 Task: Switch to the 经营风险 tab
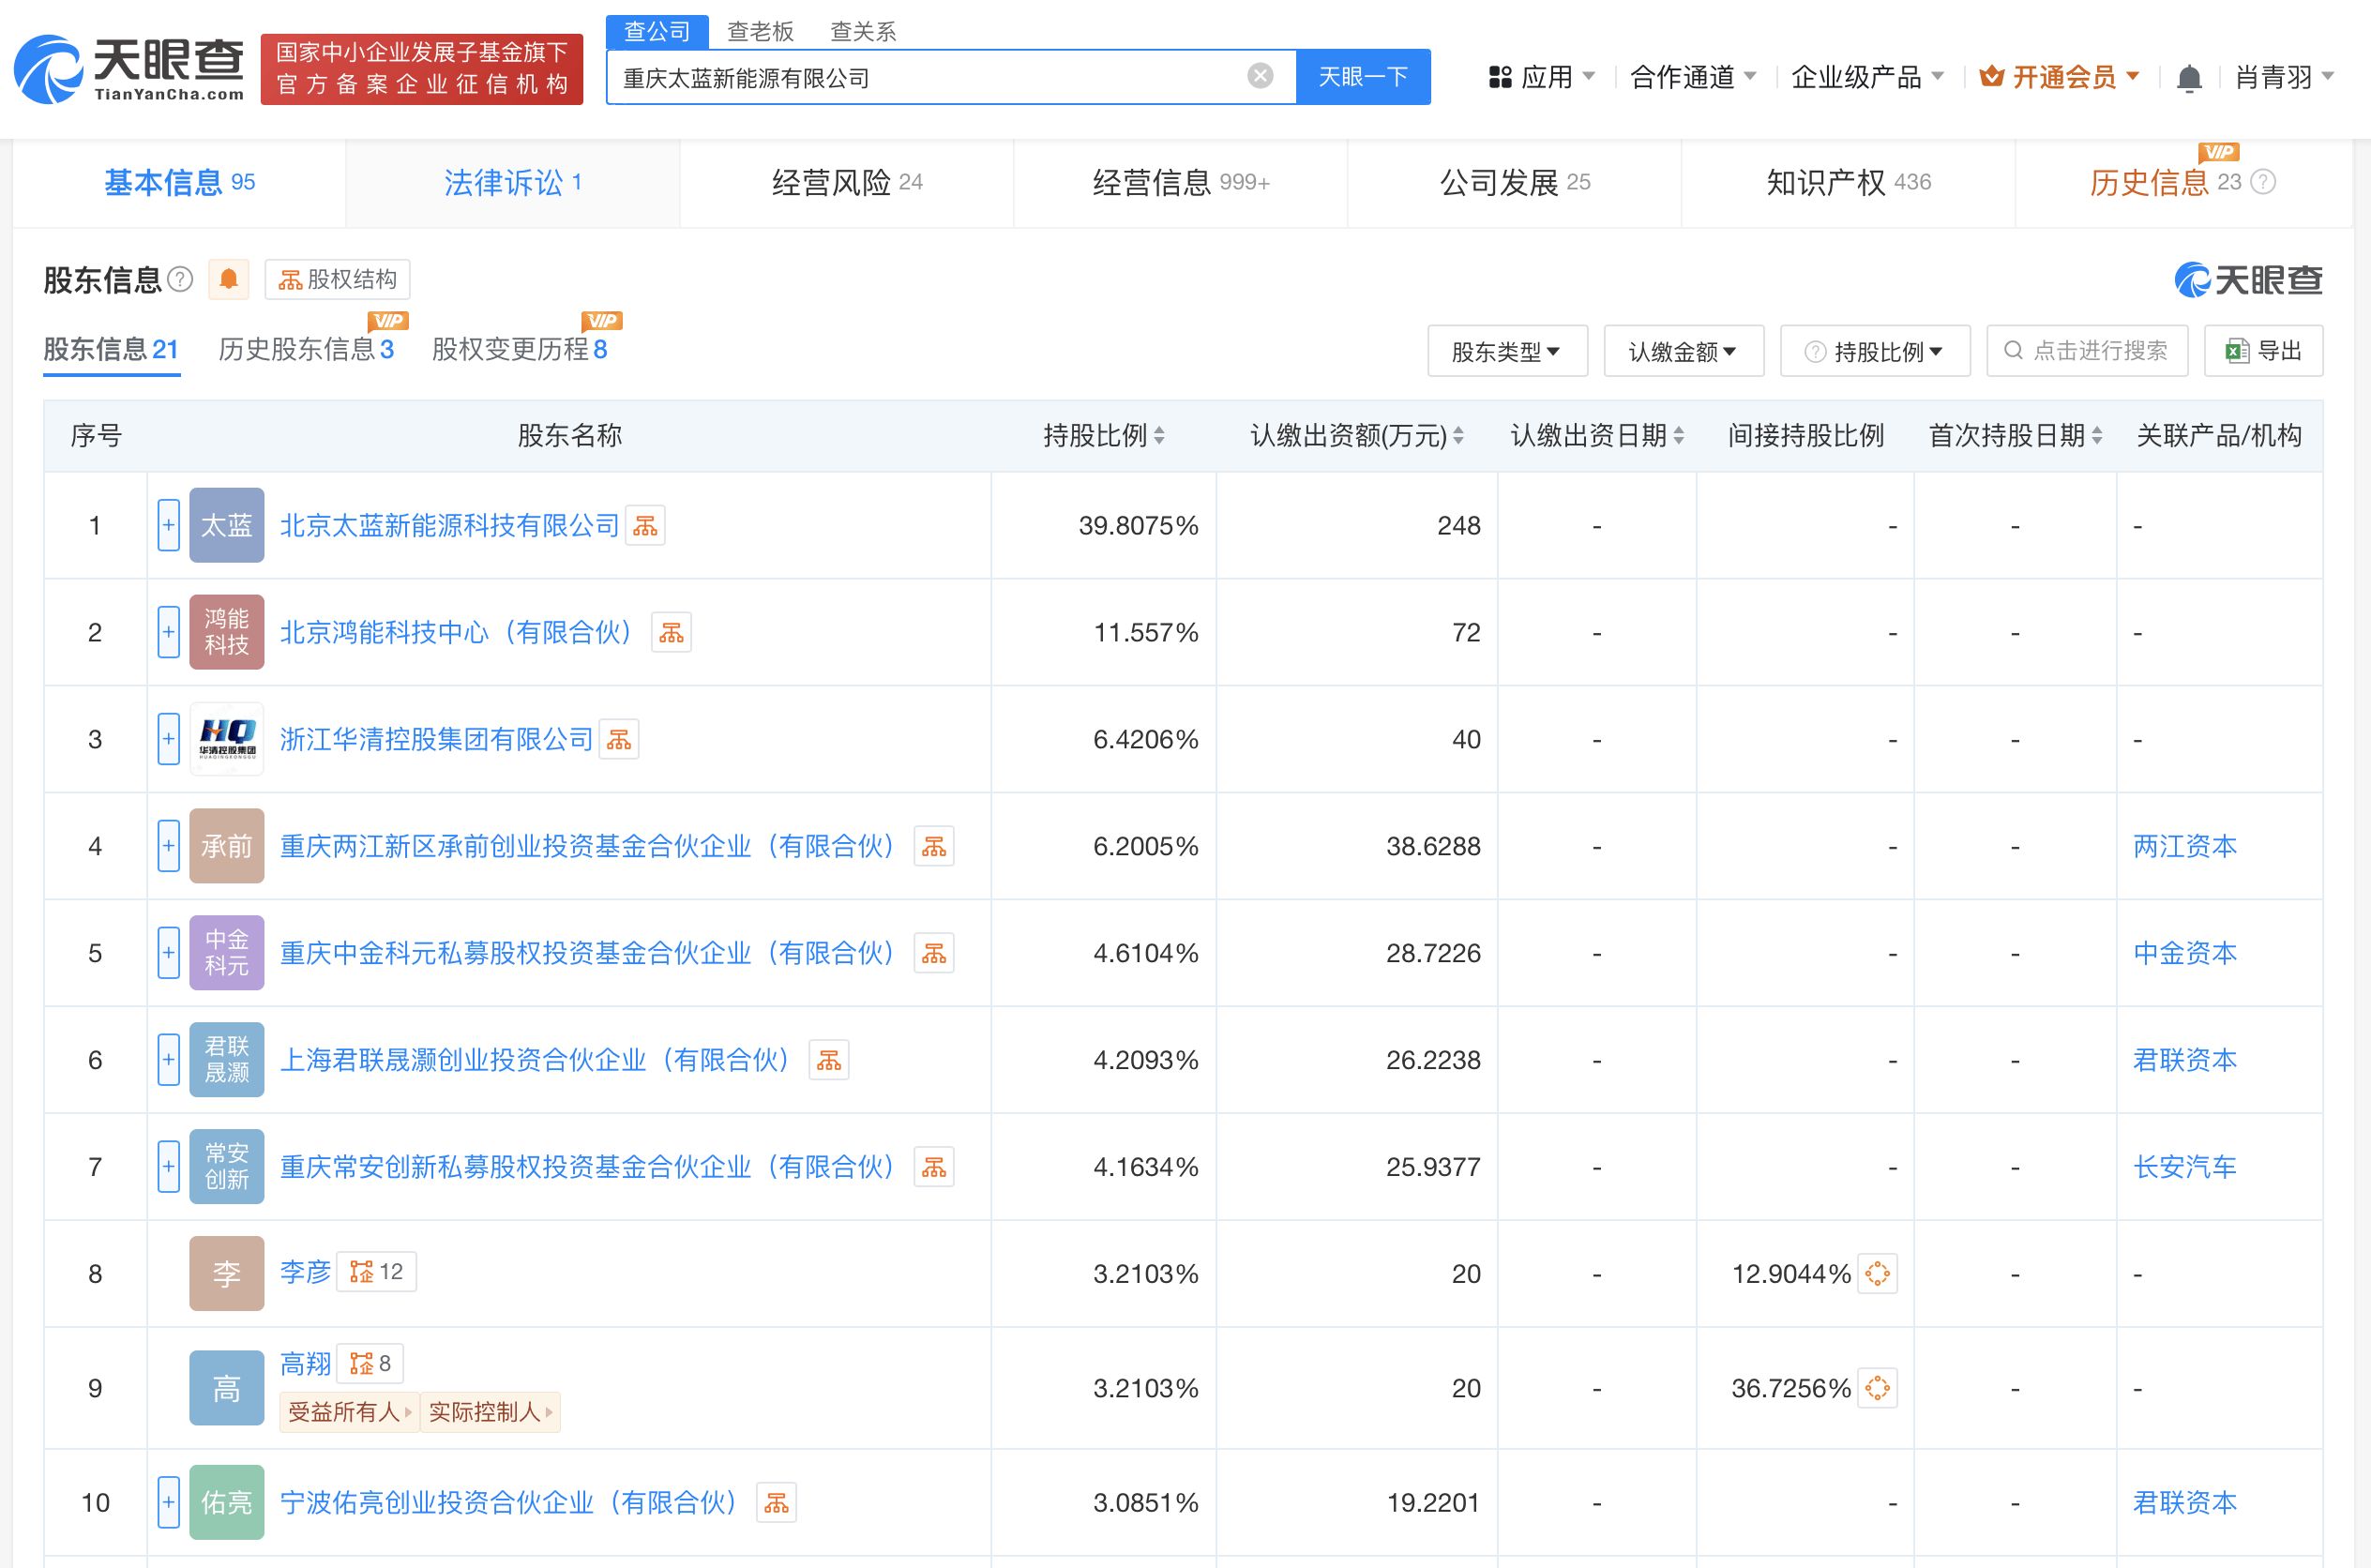coord(846,182)
